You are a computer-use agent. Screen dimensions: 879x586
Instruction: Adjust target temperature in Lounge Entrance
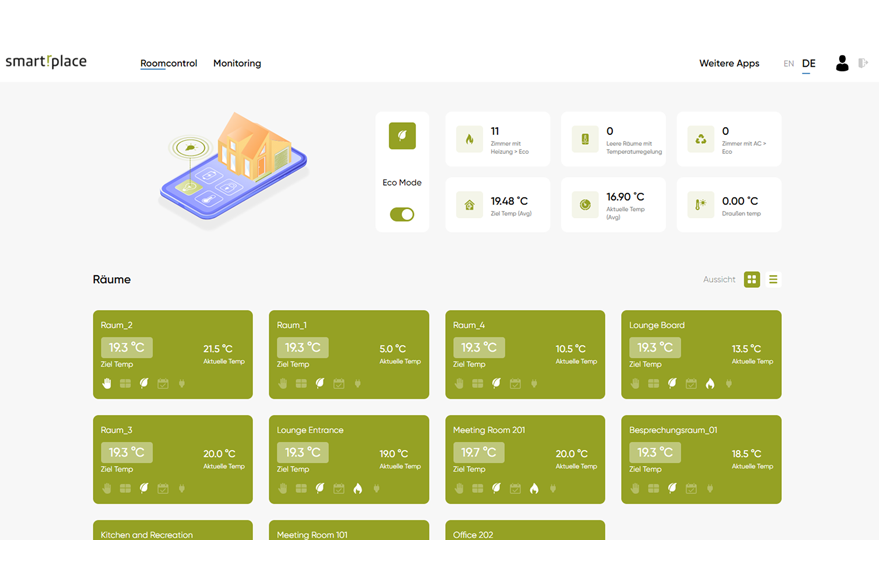click(303, 453)
